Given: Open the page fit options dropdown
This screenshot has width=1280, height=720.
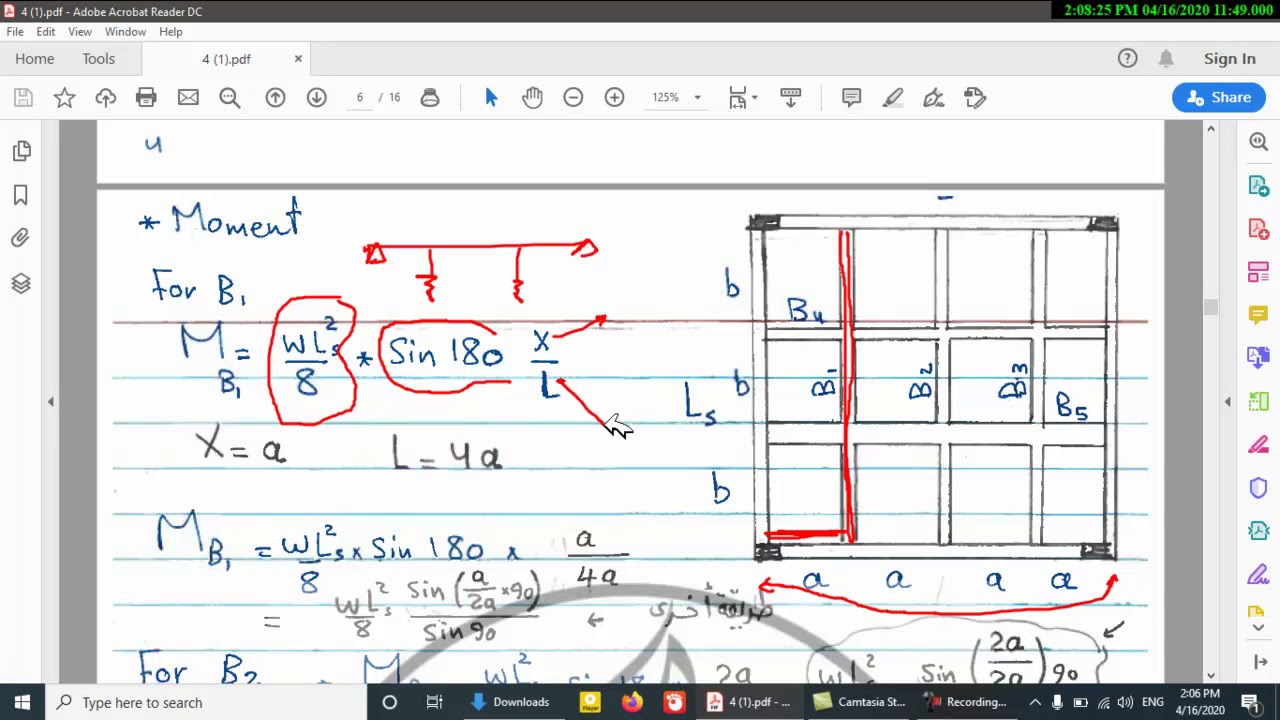Looking at the screenshot, I should click(743, 97).
